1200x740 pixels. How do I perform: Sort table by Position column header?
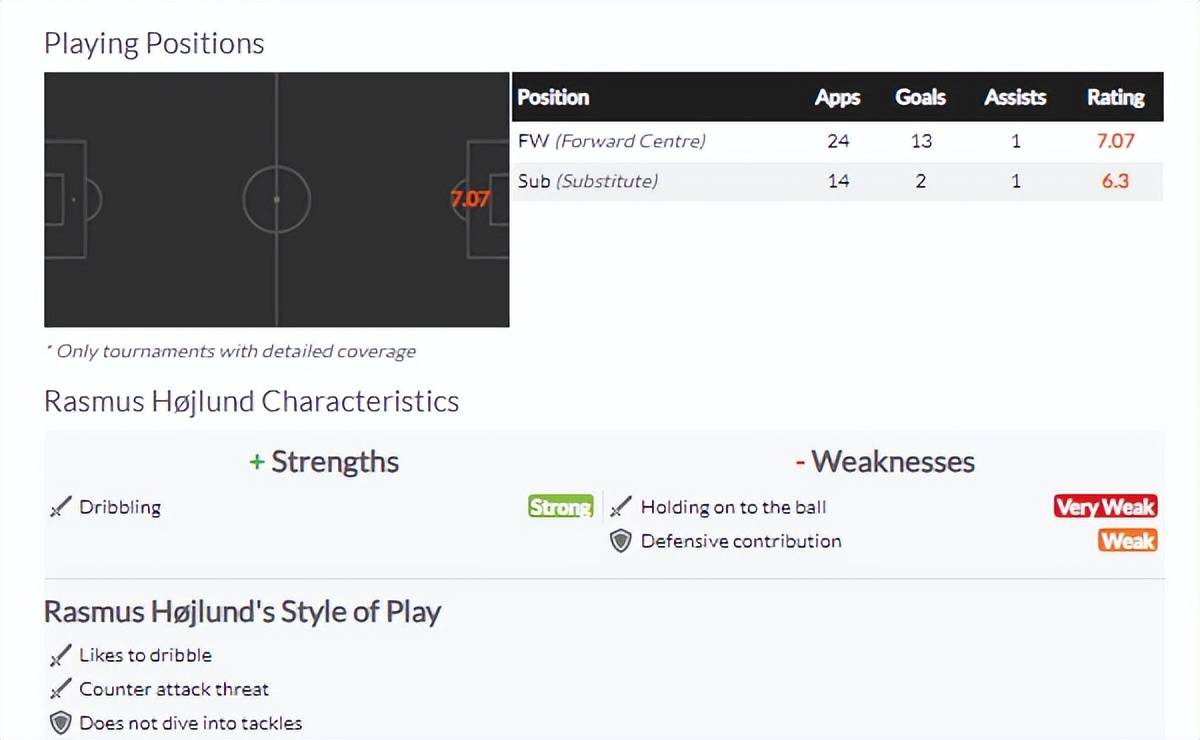[553, 97]
